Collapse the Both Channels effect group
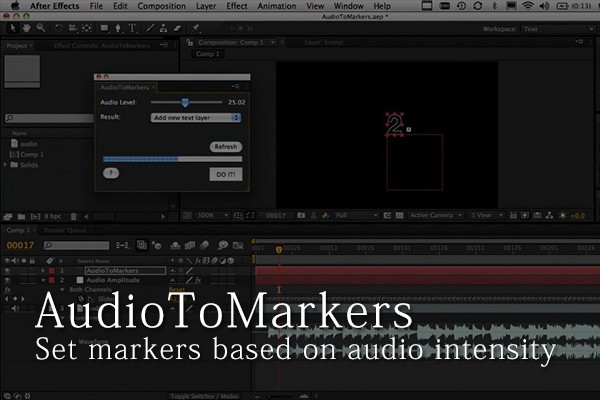The image size is (600, 400). 62,290
